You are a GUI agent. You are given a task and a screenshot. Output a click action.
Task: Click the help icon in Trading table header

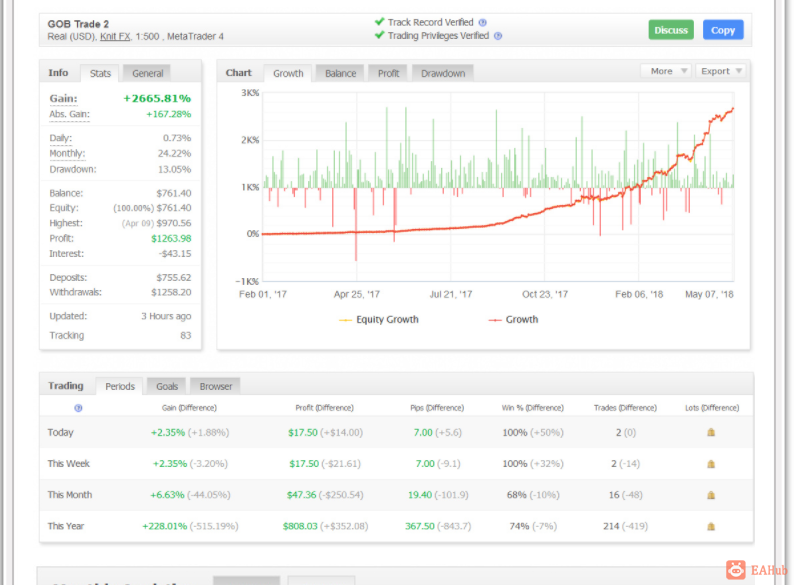[x=78, y=408]
